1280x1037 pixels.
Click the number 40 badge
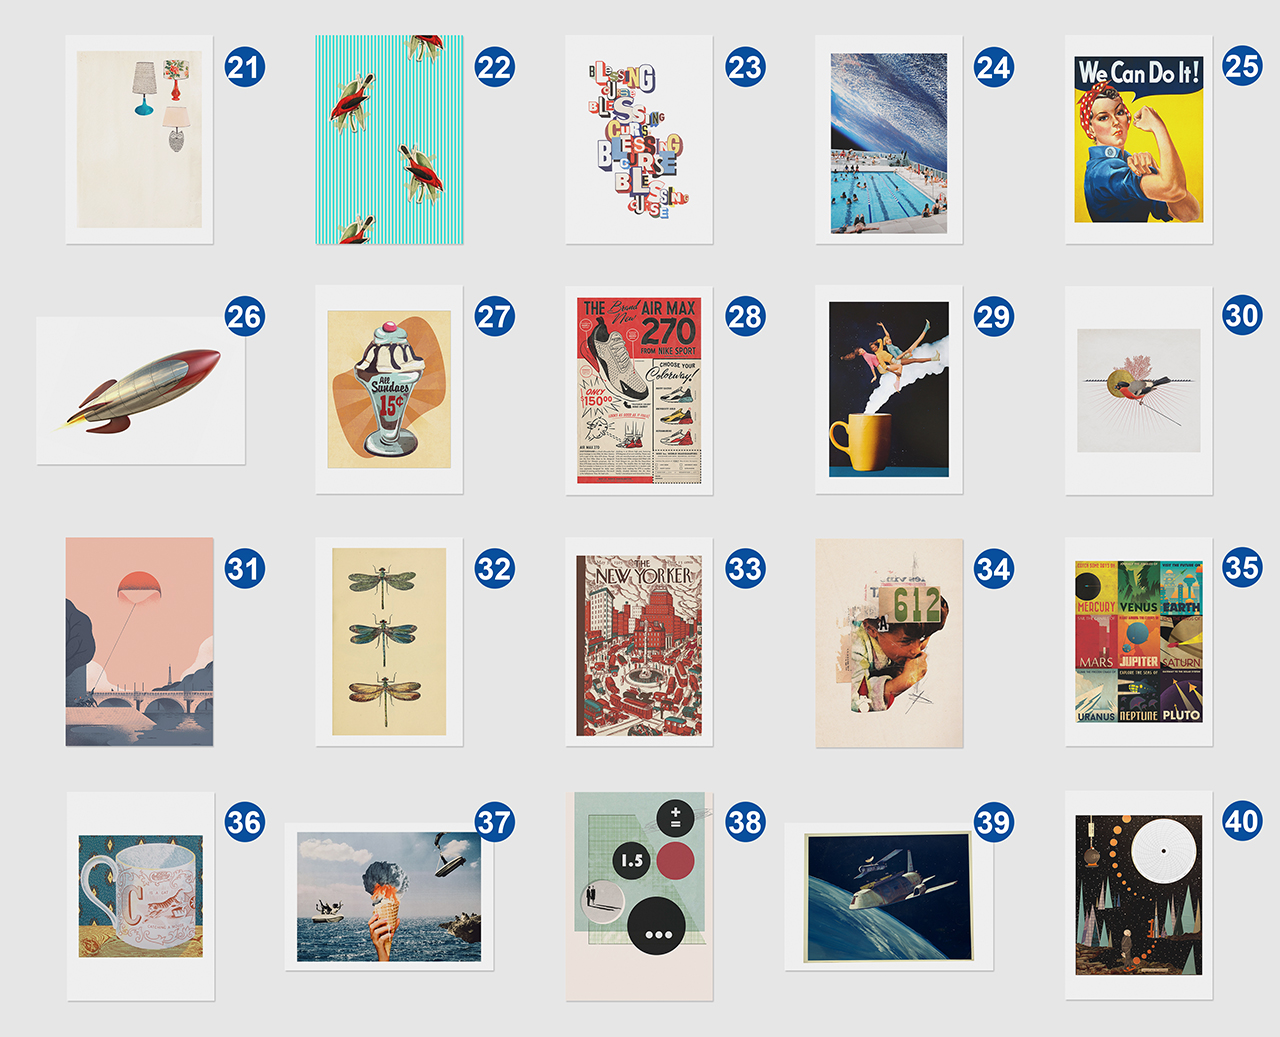point(1242,821)
